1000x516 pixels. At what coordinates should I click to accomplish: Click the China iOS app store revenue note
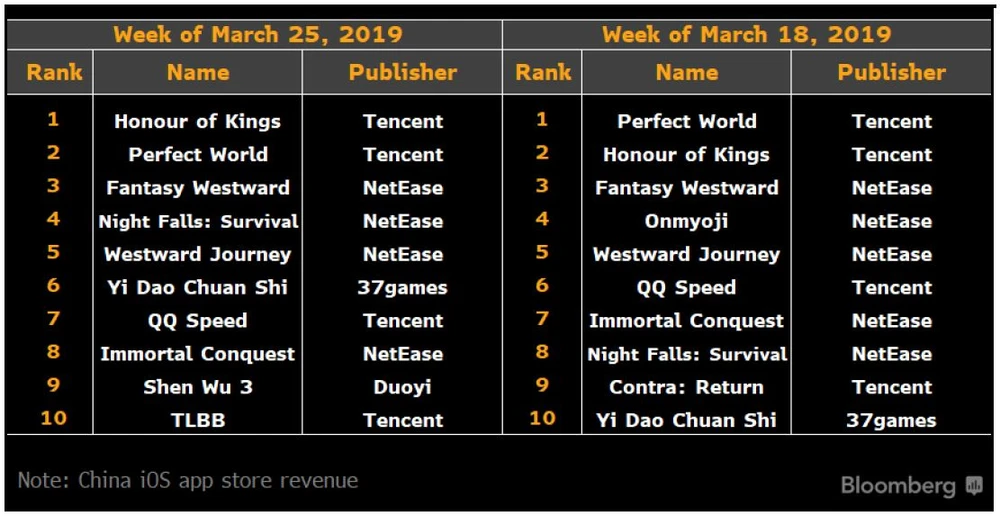[x=188, y=480]
